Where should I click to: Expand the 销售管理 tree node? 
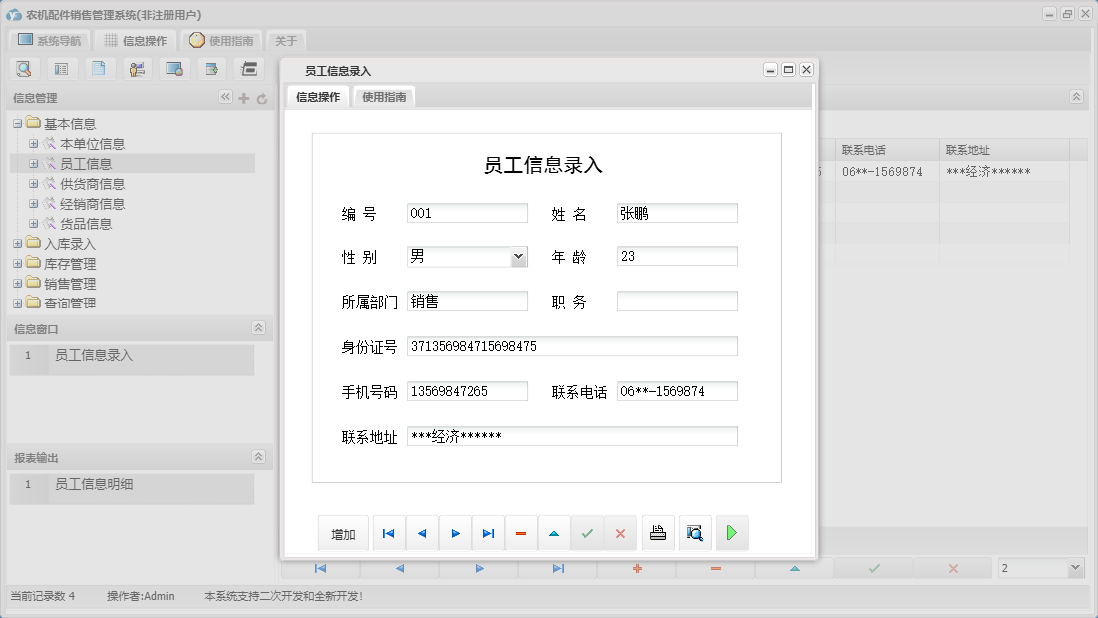click(x=19, y=283)
